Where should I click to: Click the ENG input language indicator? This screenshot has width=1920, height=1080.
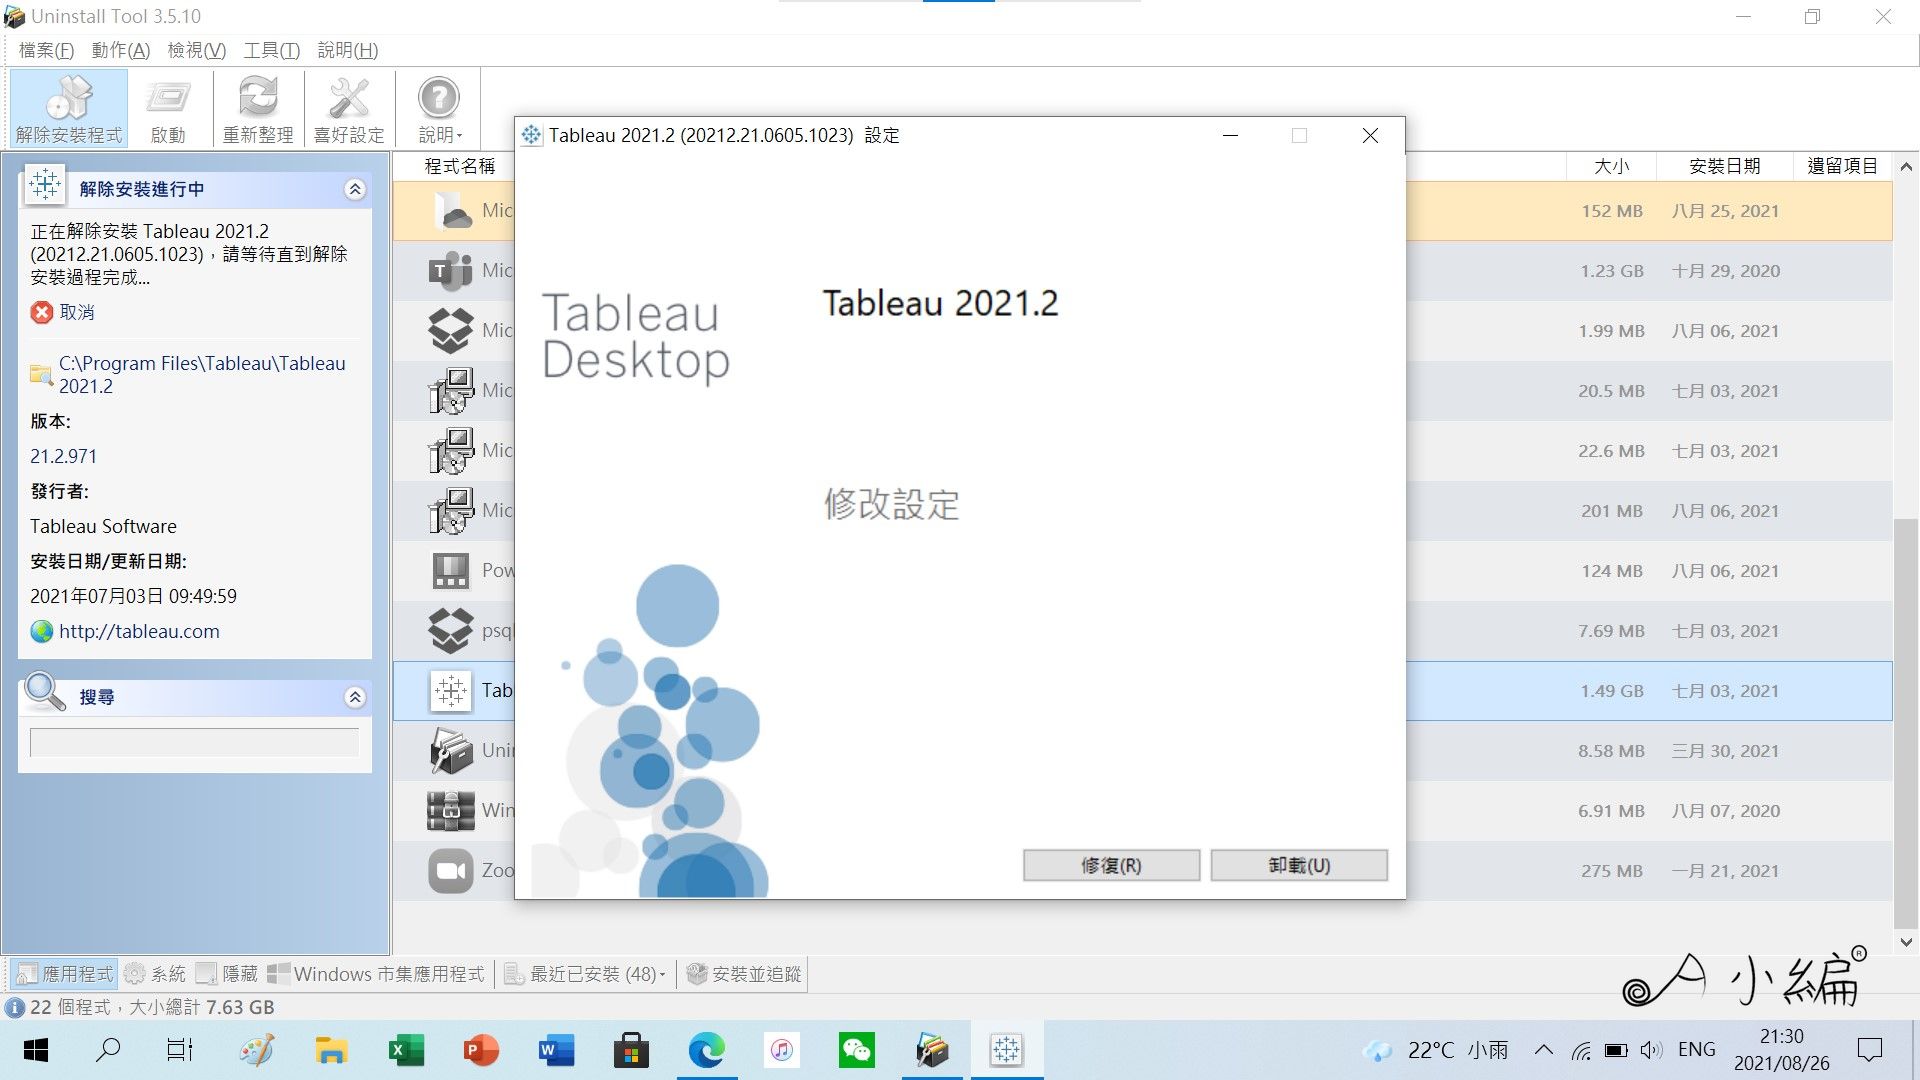(1697, 1050)
